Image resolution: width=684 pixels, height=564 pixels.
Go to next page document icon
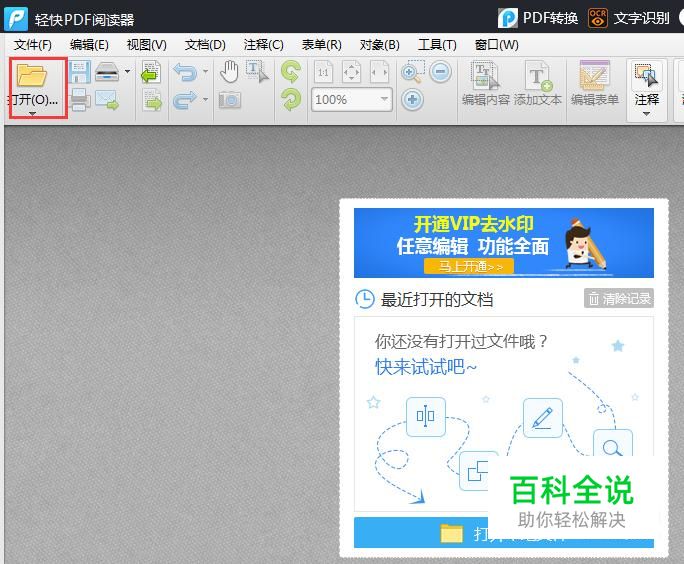point(152,100)
